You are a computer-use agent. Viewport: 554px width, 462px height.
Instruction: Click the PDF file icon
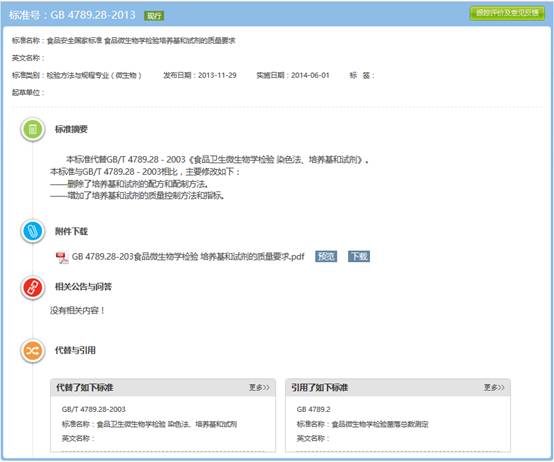62,257
